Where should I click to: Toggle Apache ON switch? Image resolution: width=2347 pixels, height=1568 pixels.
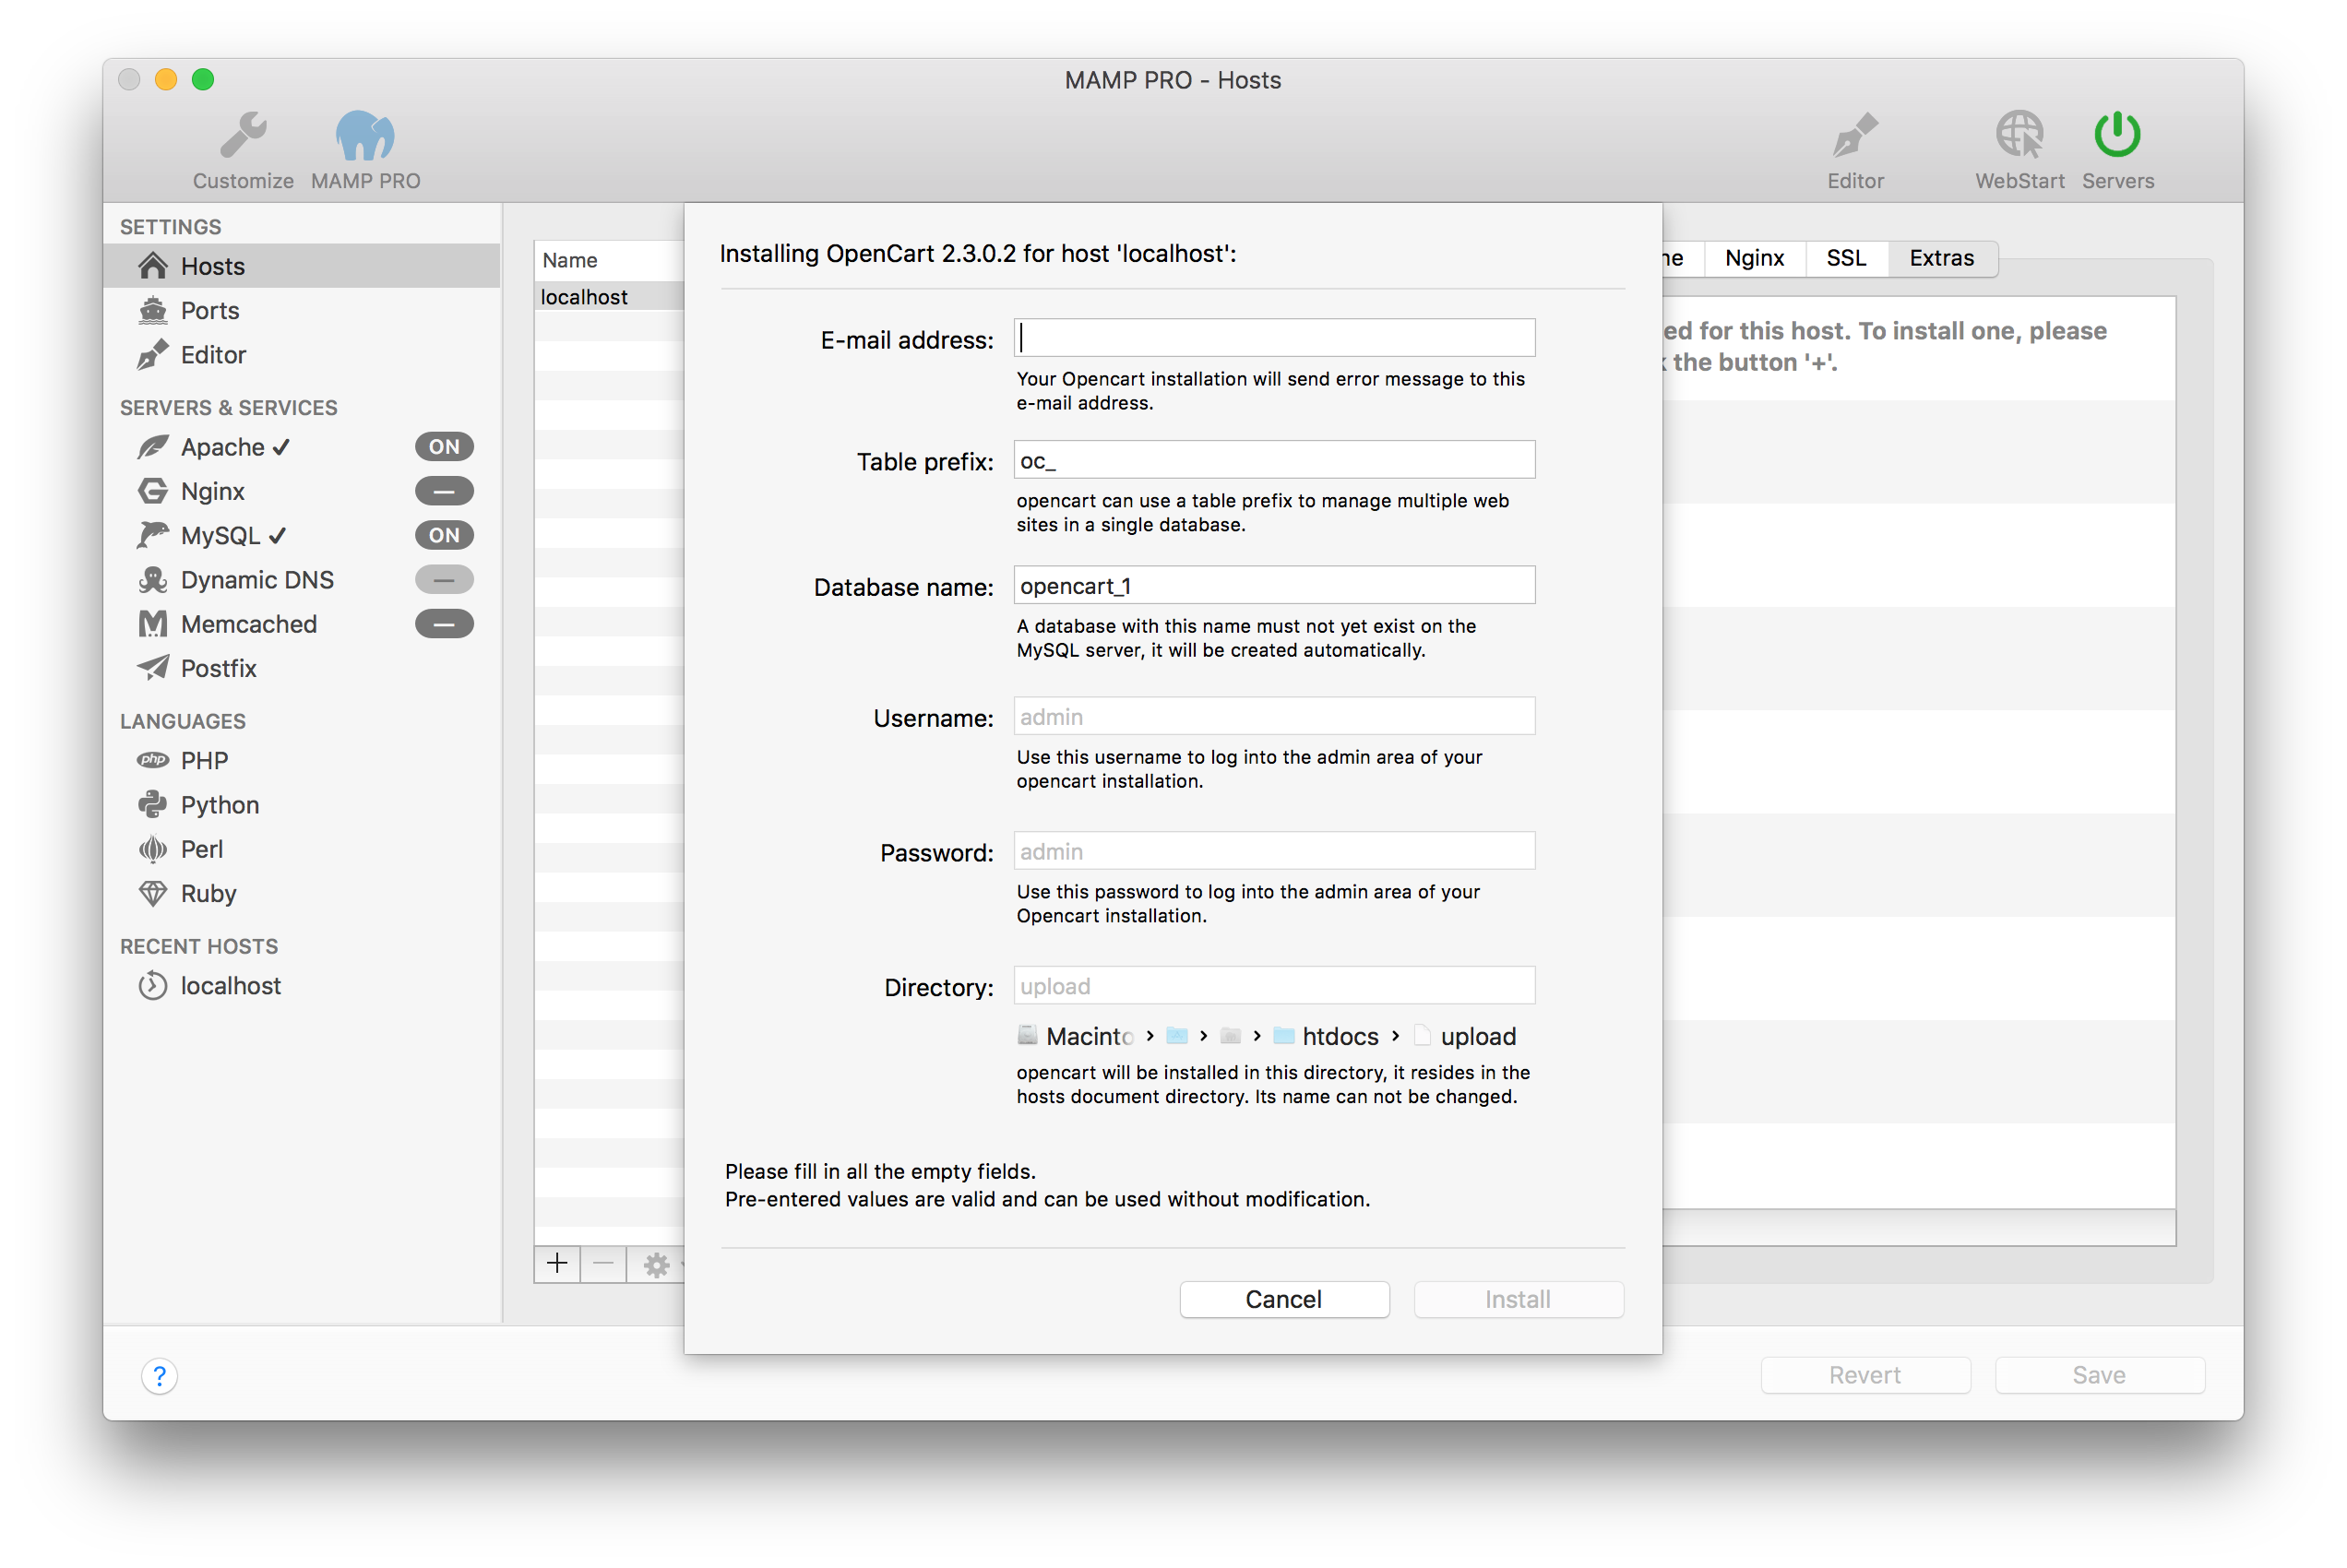click(444, 447)
